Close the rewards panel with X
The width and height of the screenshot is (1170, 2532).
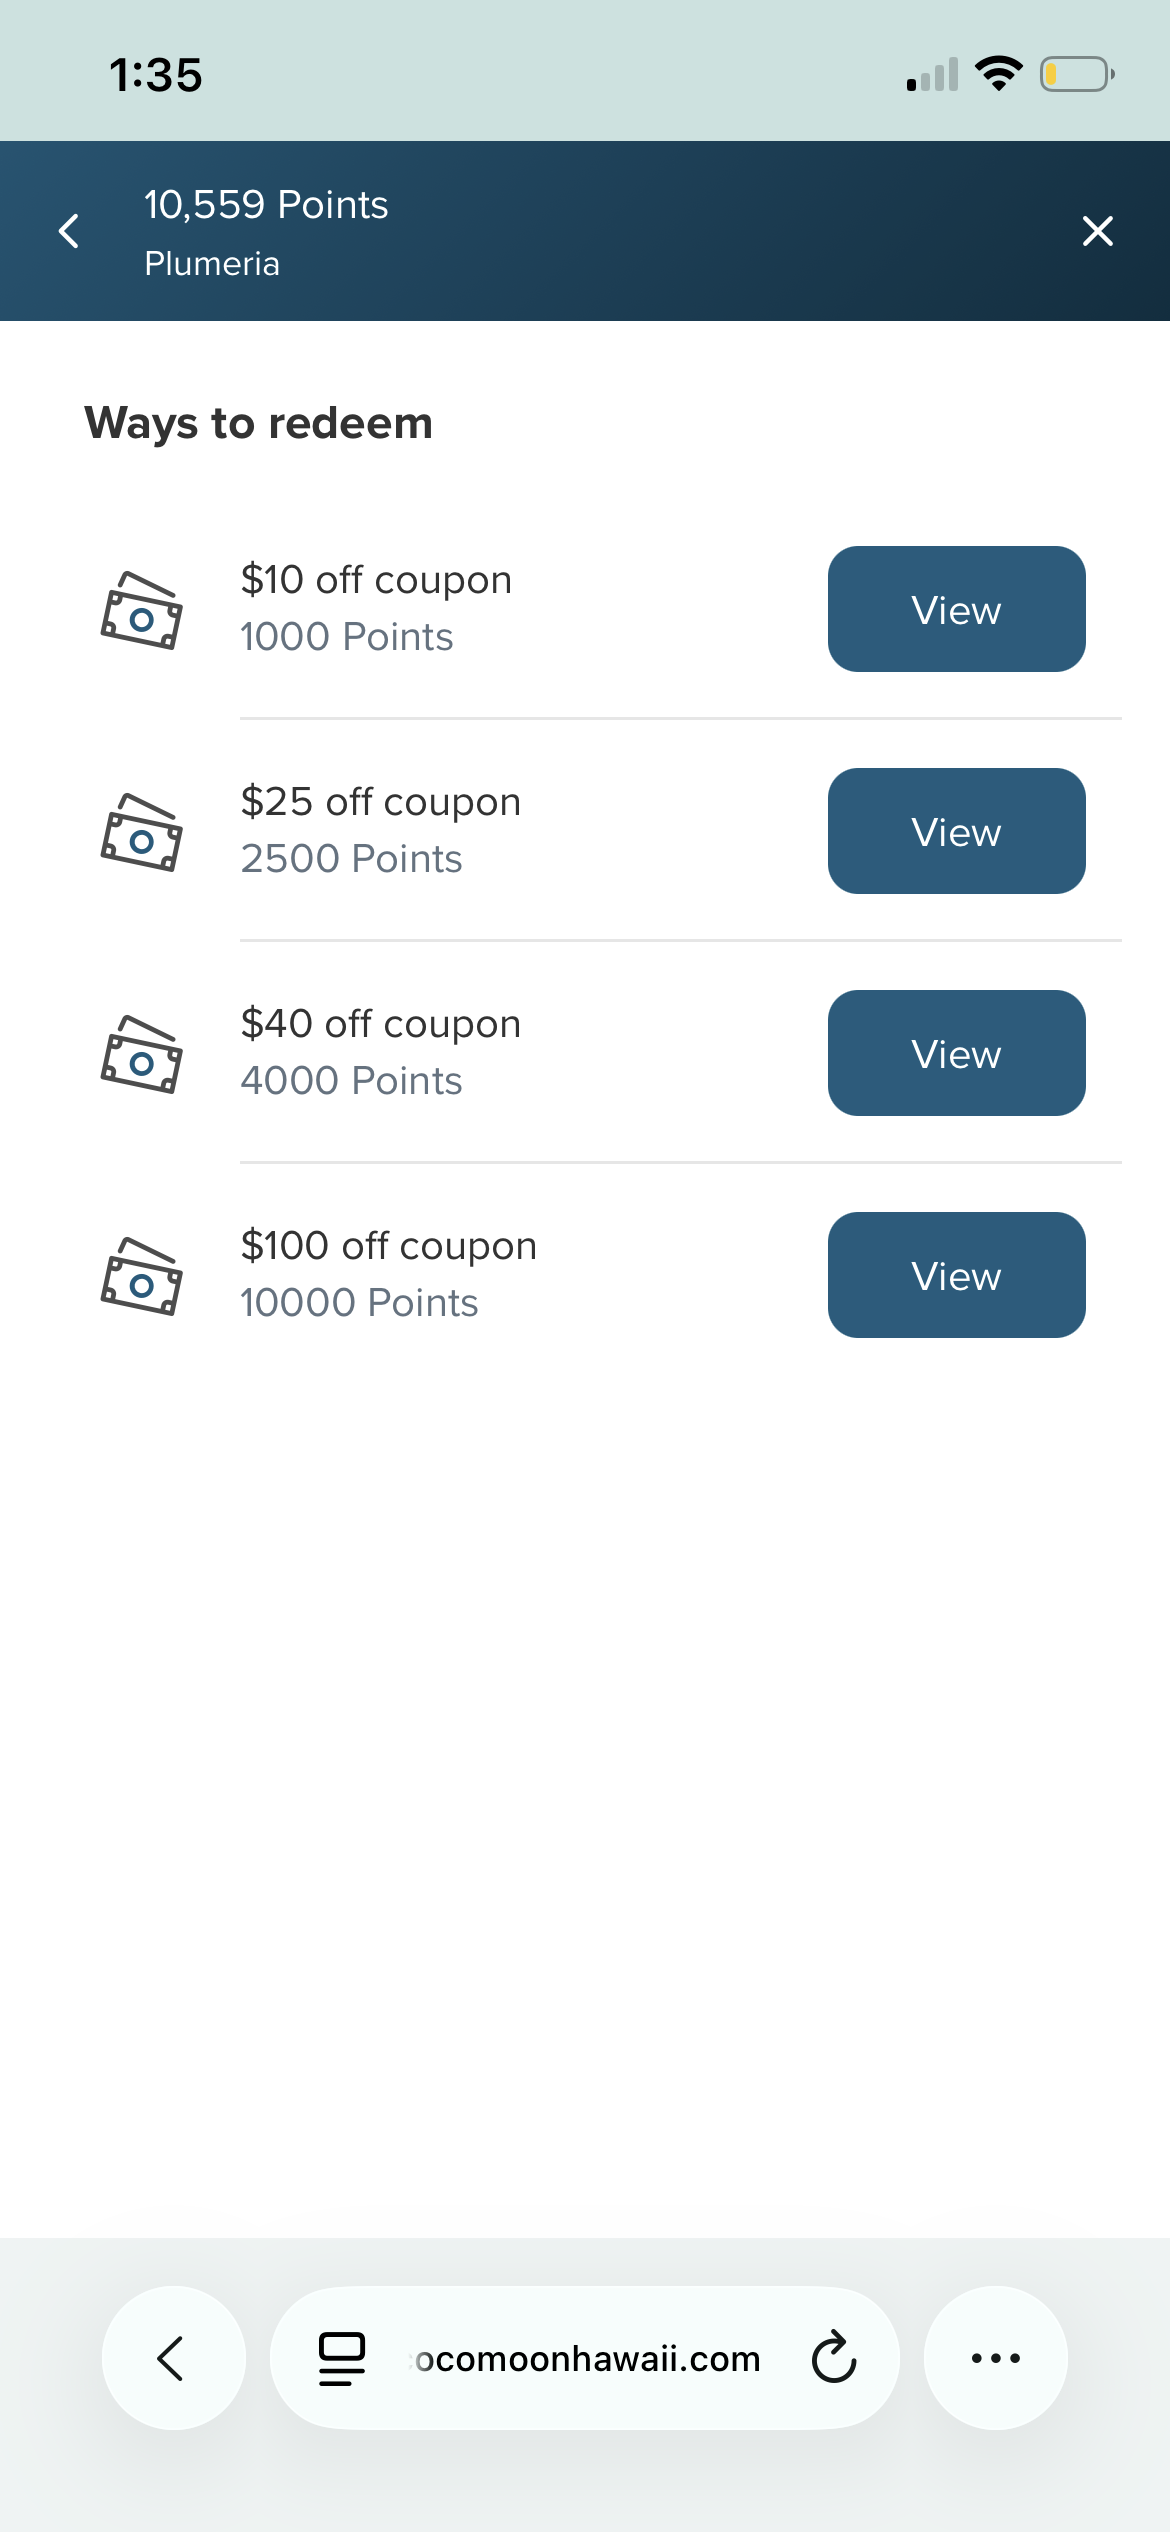[x=1097, y=231]
